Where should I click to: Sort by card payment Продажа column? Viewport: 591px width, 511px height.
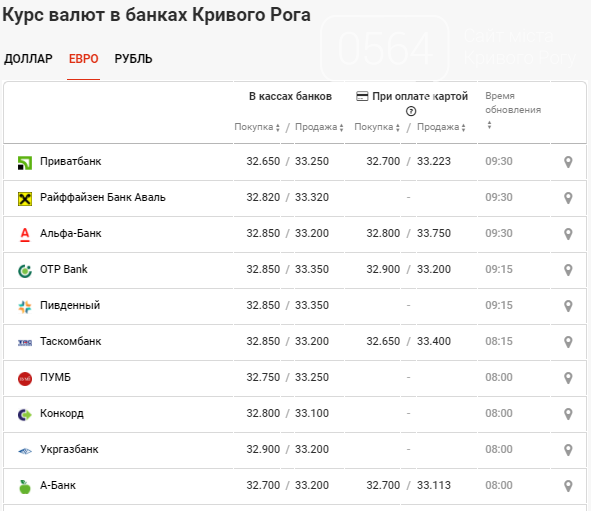point(441,127)
